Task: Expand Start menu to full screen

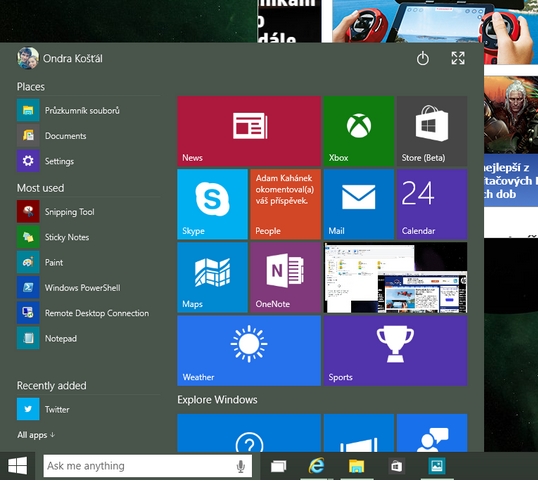Action: point(458,58)
